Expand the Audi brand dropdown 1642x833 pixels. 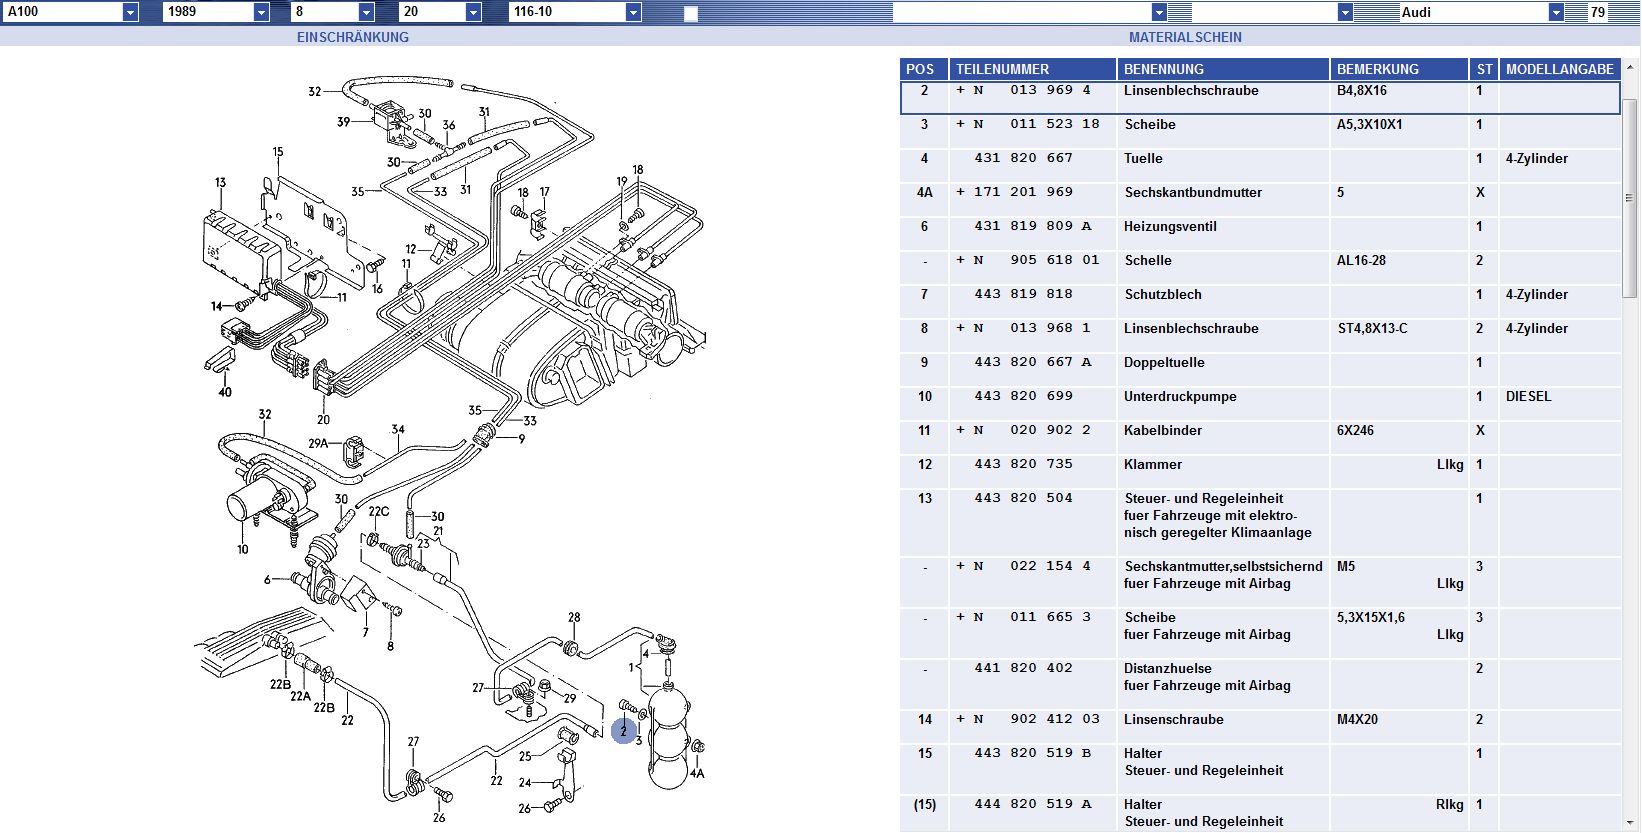pyautogui.click(x=1555, y=12)
